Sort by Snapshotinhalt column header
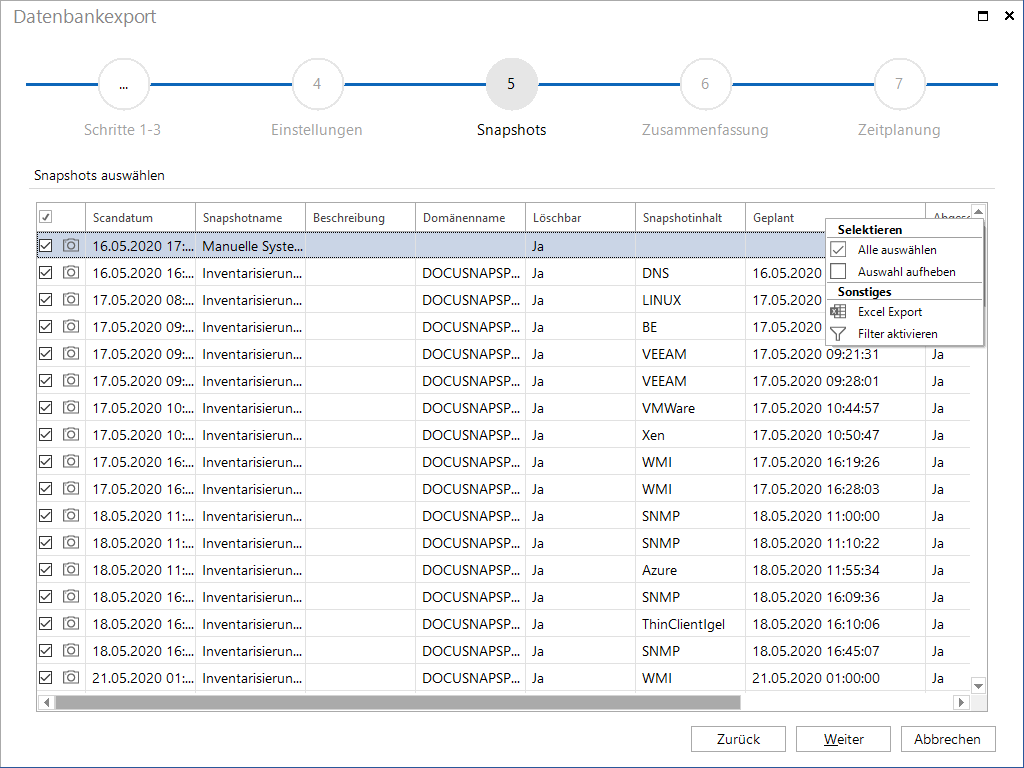This screenshot has height=768, width=1024. (691, 217)
